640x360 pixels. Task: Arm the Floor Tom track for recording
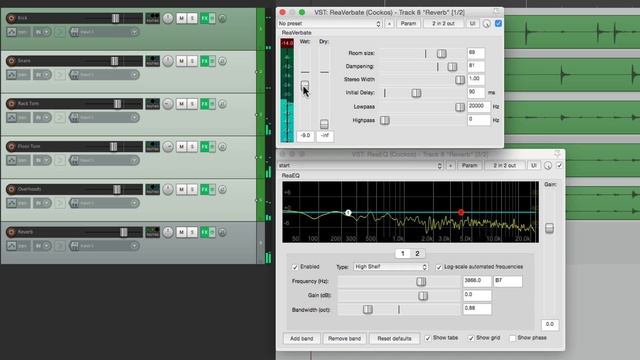(x=11, y=147)
